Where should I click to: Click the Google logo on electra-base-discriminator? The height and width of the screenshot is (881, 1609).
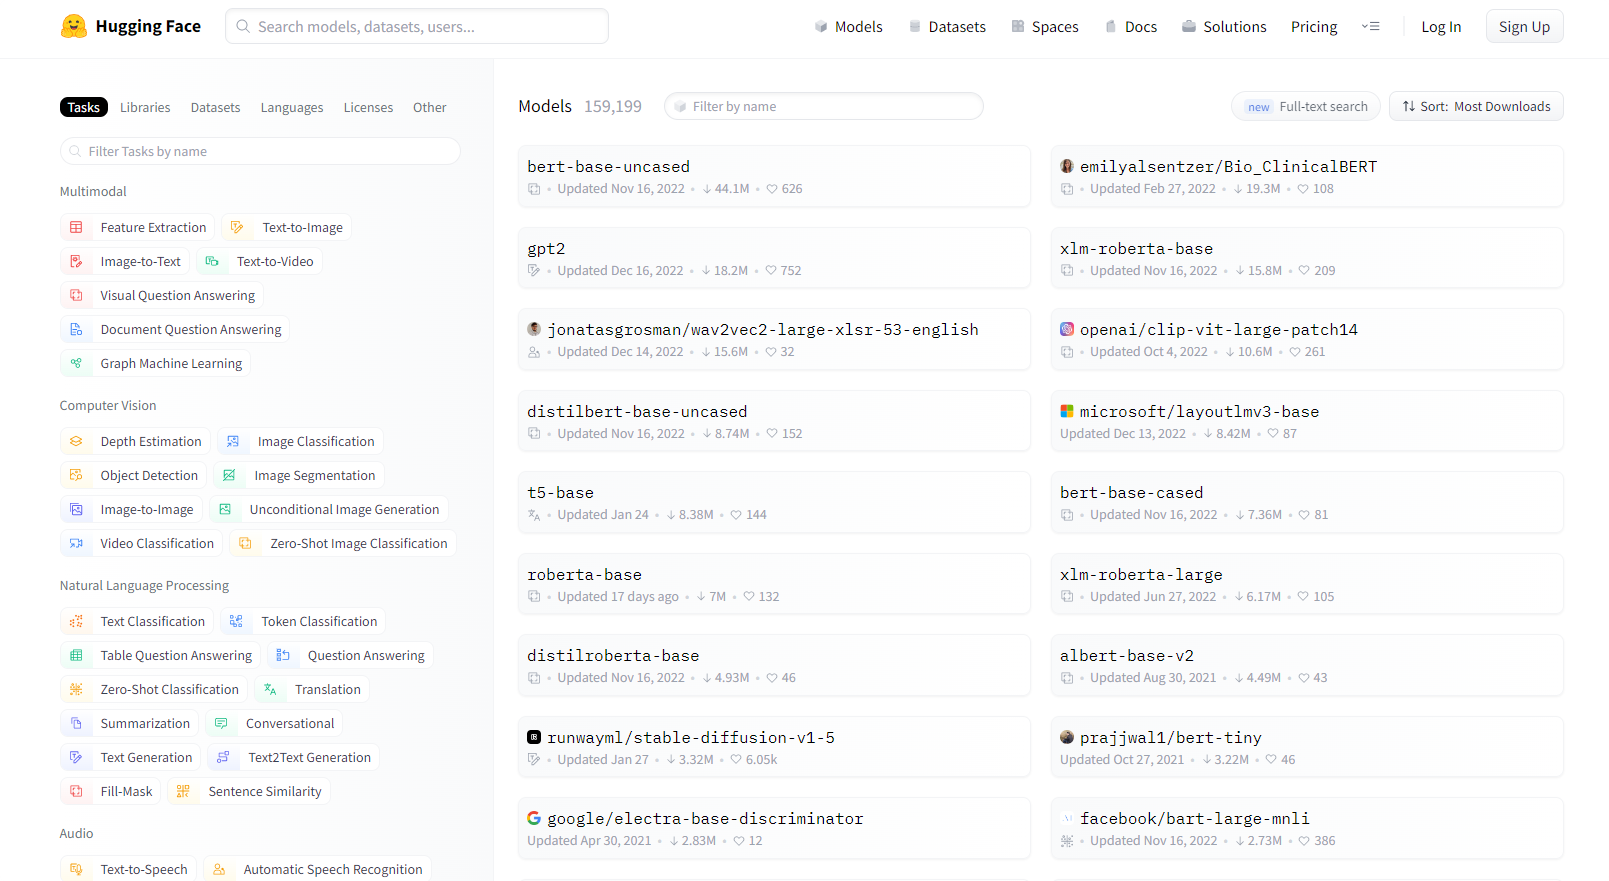pos(534,818)
